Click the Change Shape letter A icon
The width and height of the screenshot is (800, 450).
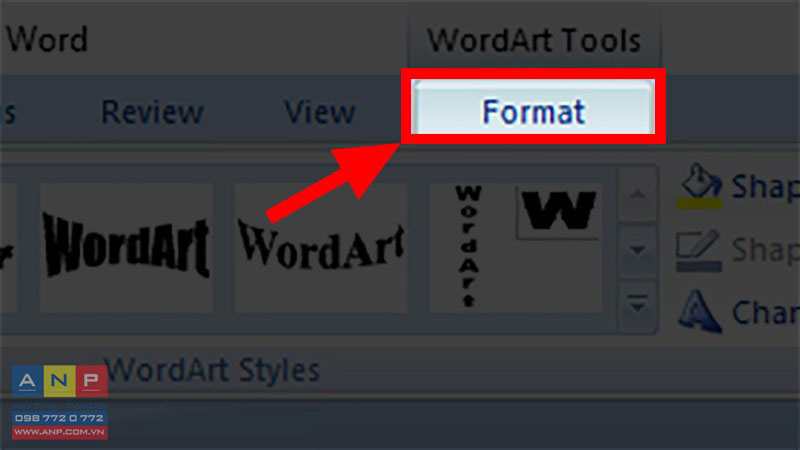tap(699, 311)
